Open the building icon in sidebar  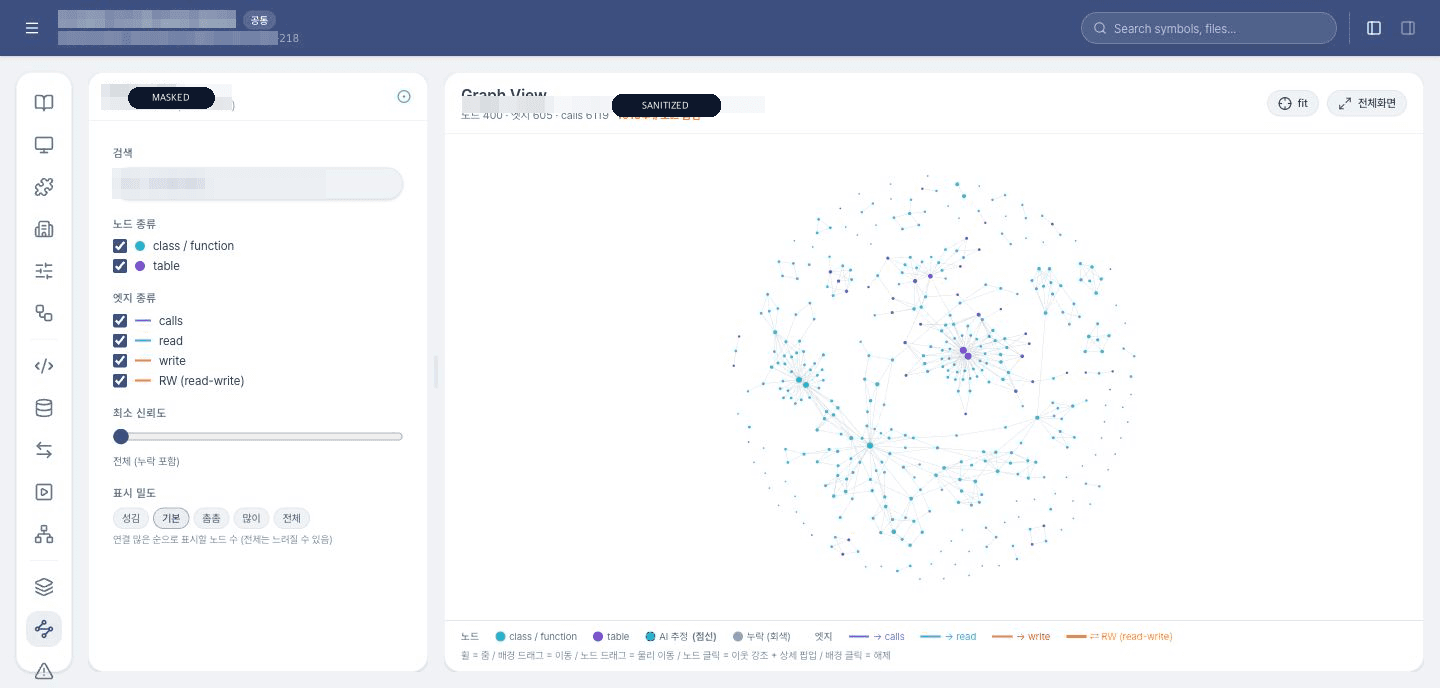click(x=44, y=229)
